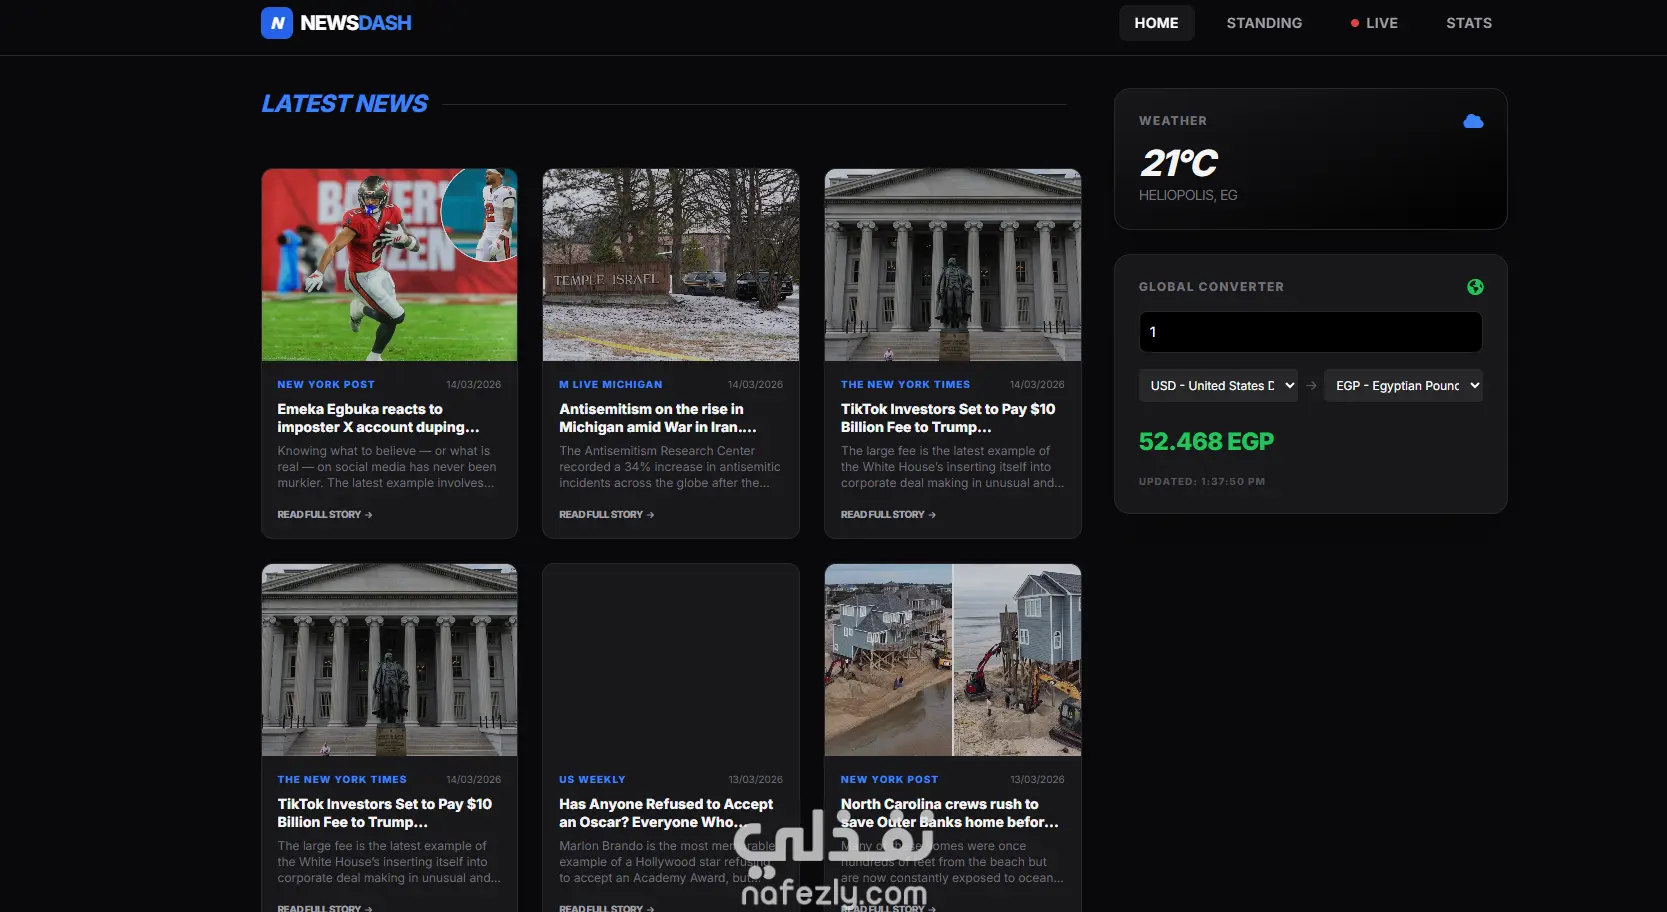This screenshot has height=912, width=1667.
Task: Read full story of the Antisemitism article
Action: pos(607,515)
